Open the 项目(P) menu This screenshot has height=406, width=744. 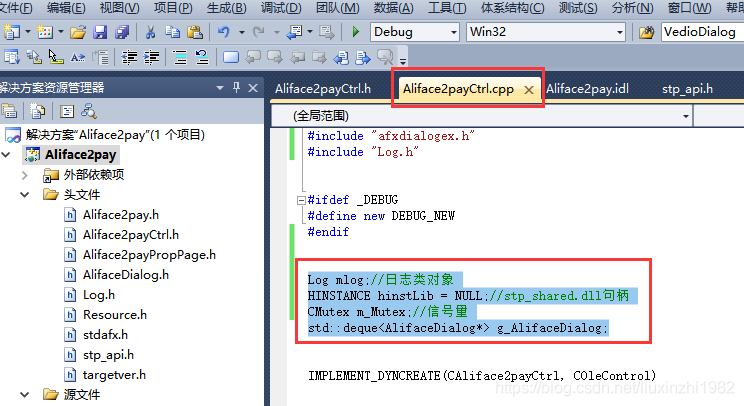click(x=173, y=8)
